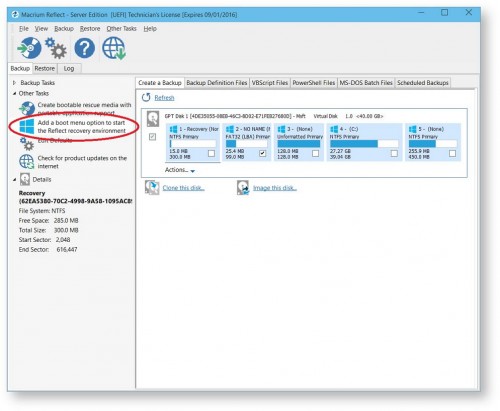
Task: Click the GPT Disk 1 drive icon
Action: [153, 119]
